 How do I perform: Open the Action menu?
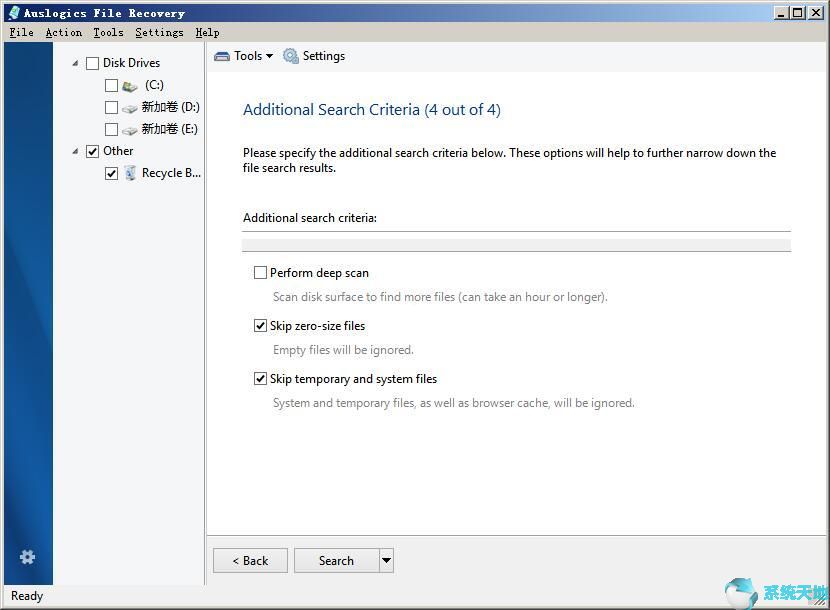[x=63, y=32]
